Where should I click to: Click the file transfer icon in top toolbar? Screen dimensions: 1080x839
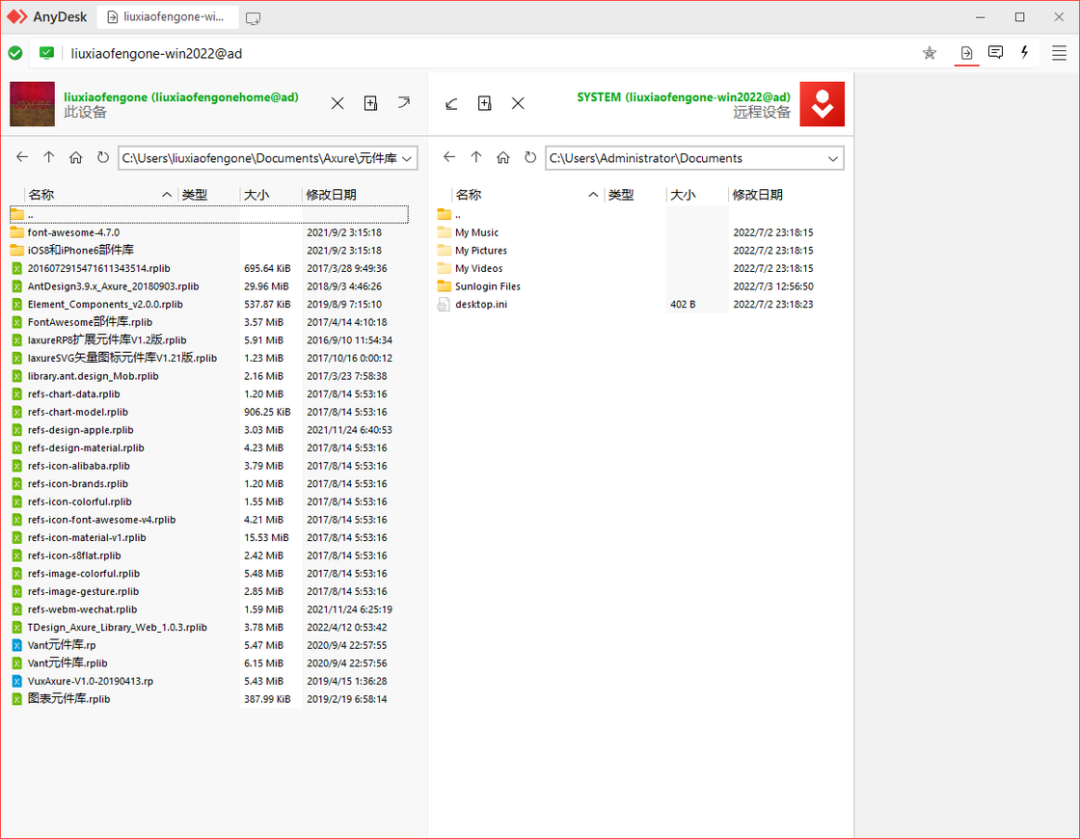tap(966, 53)
